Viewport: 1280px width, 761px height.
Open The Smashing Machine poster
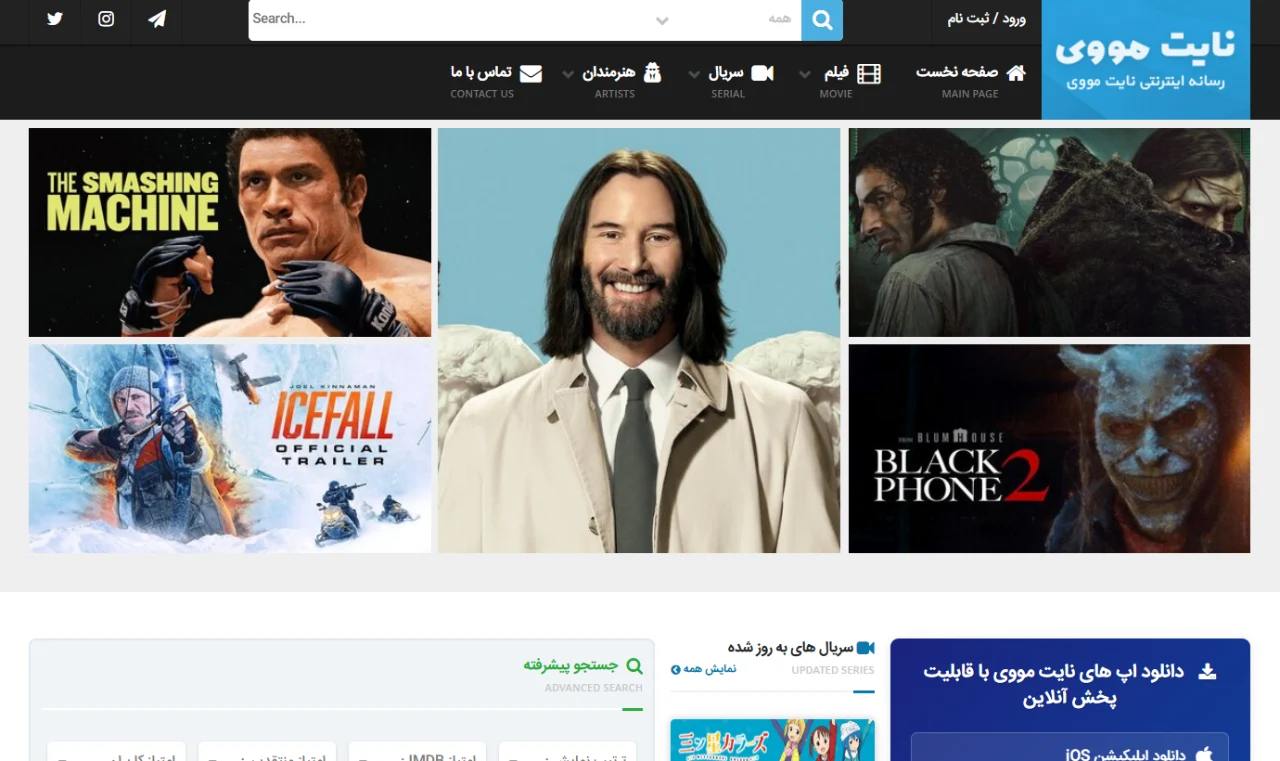[x=230, y=232]
